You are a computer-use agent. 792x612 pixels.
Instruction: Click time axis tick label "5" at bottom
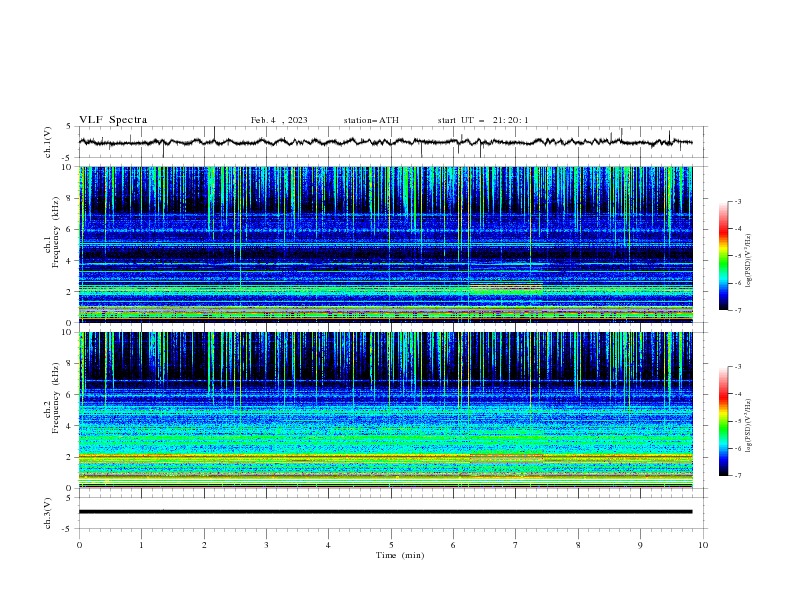[x=391, y=545]
